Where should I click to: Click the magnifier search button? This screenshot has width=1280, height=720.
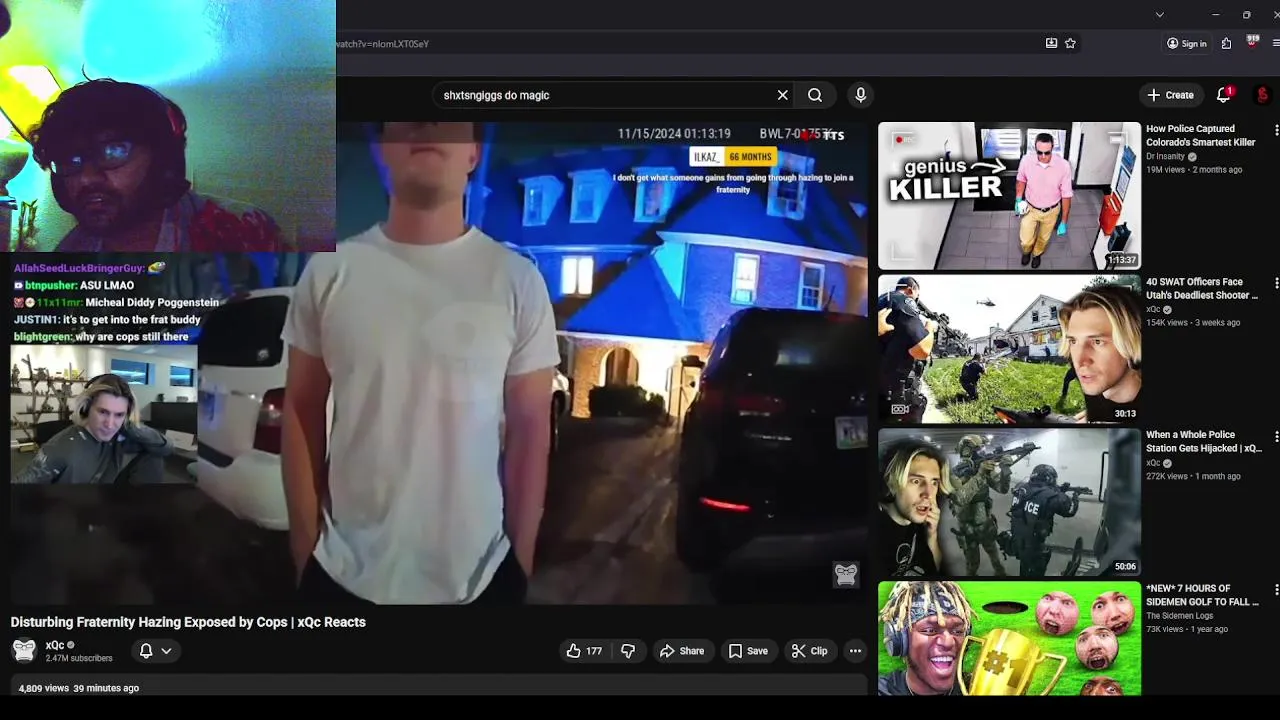[815, 95]
